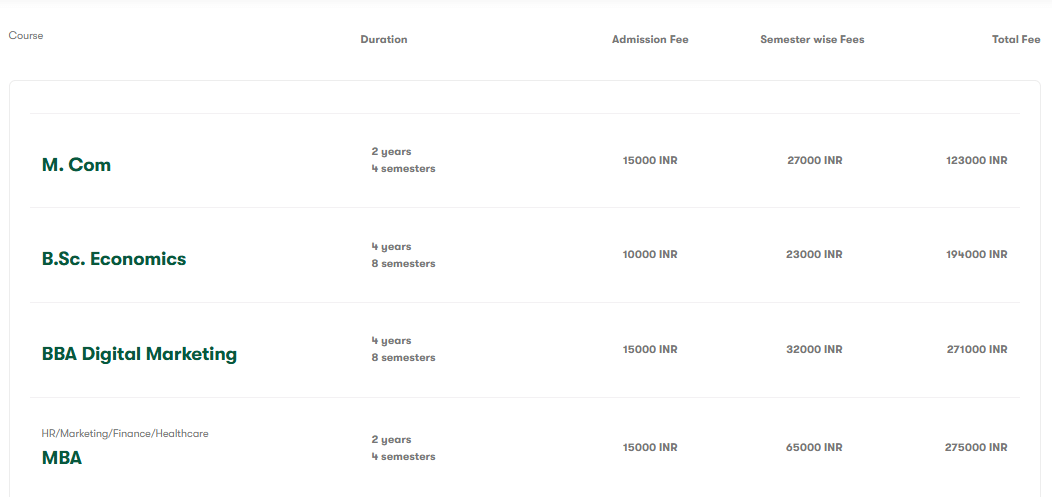Select the Admission Fee column header

(x=650, y=40)
